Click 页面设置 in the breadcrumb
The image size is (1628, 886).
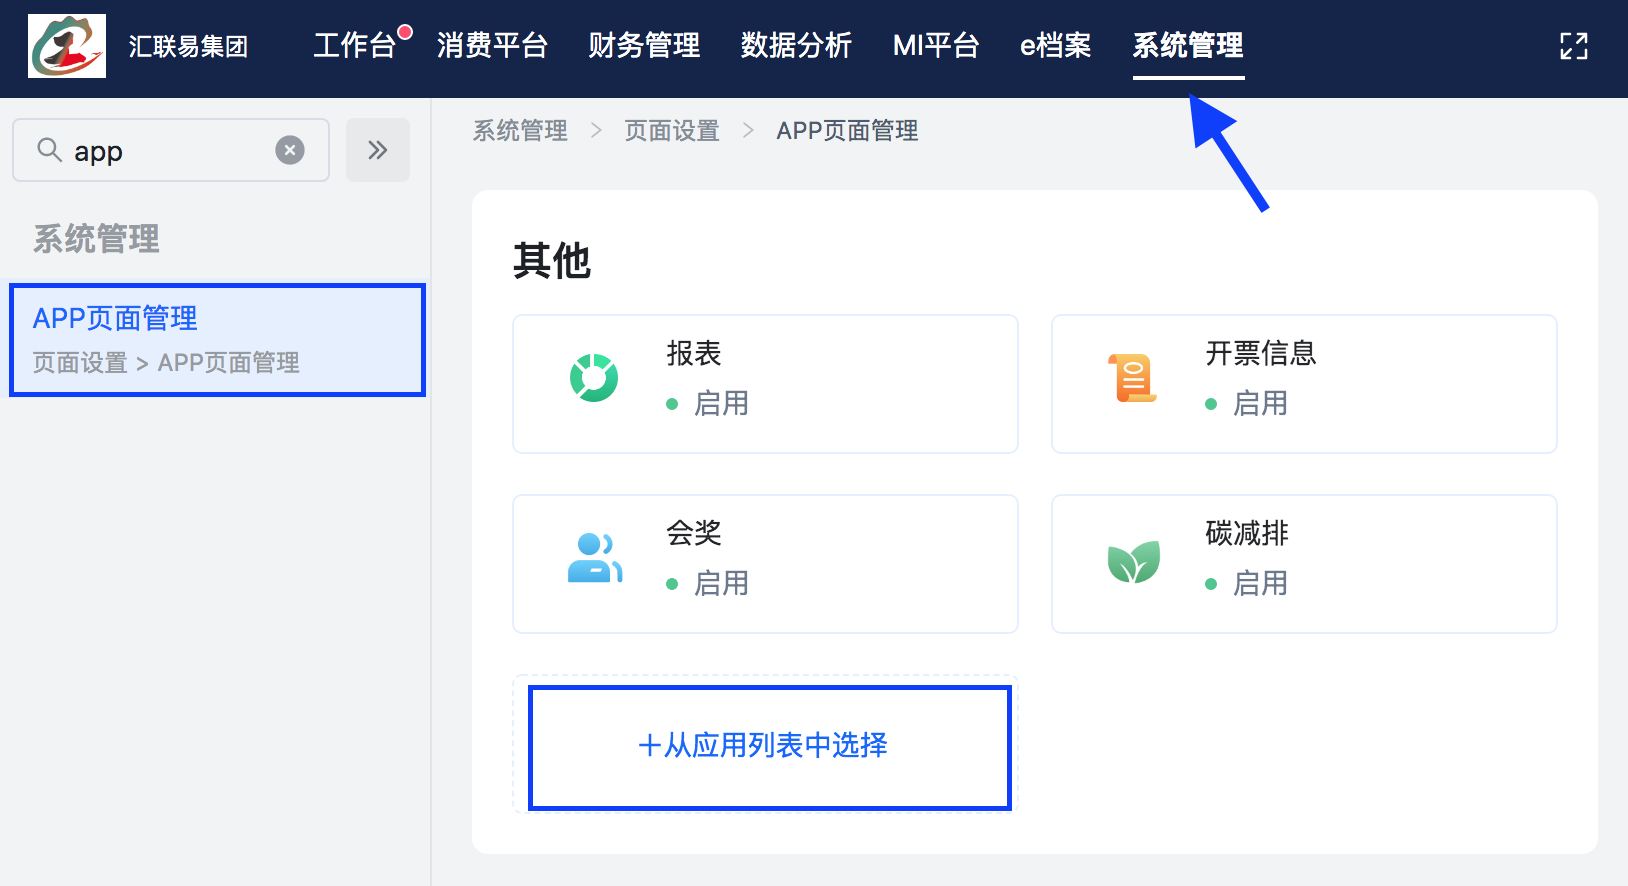coord(672,130)
